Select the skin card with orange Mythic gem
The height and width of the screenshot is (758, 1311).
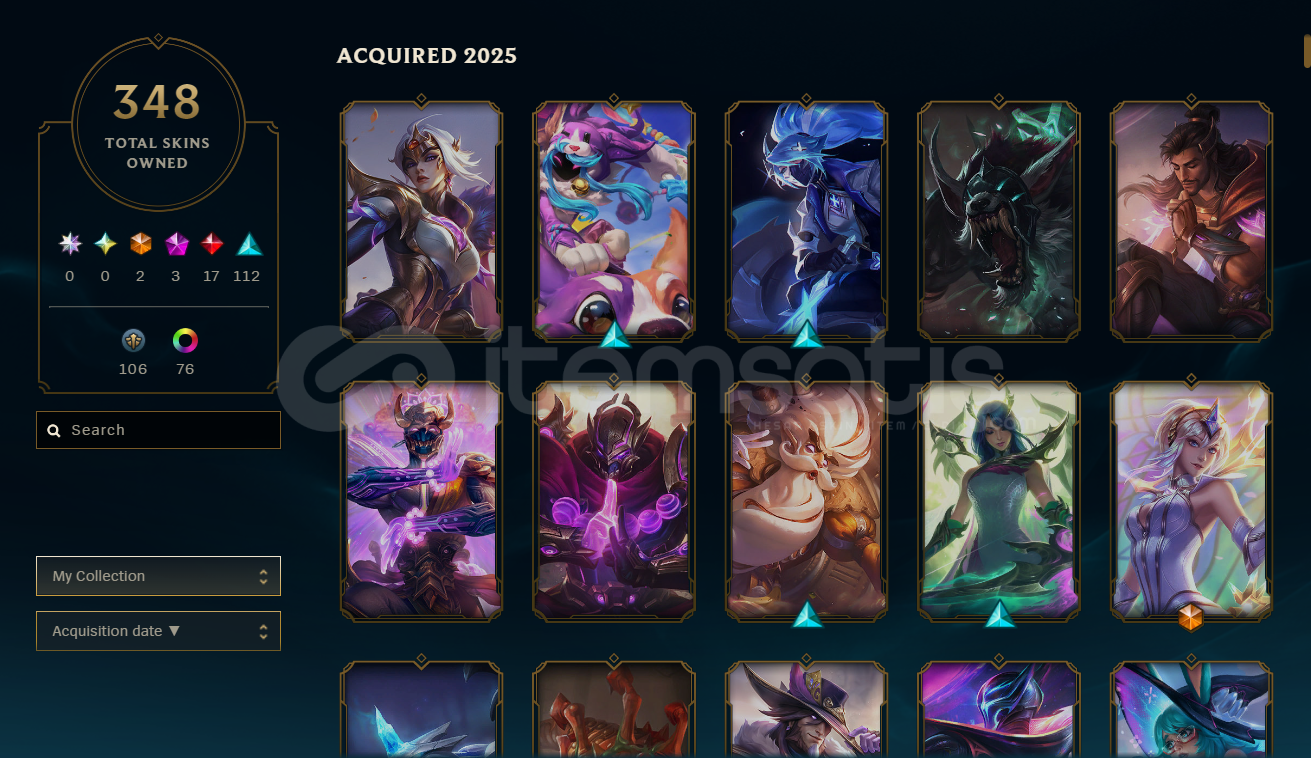1191,500
